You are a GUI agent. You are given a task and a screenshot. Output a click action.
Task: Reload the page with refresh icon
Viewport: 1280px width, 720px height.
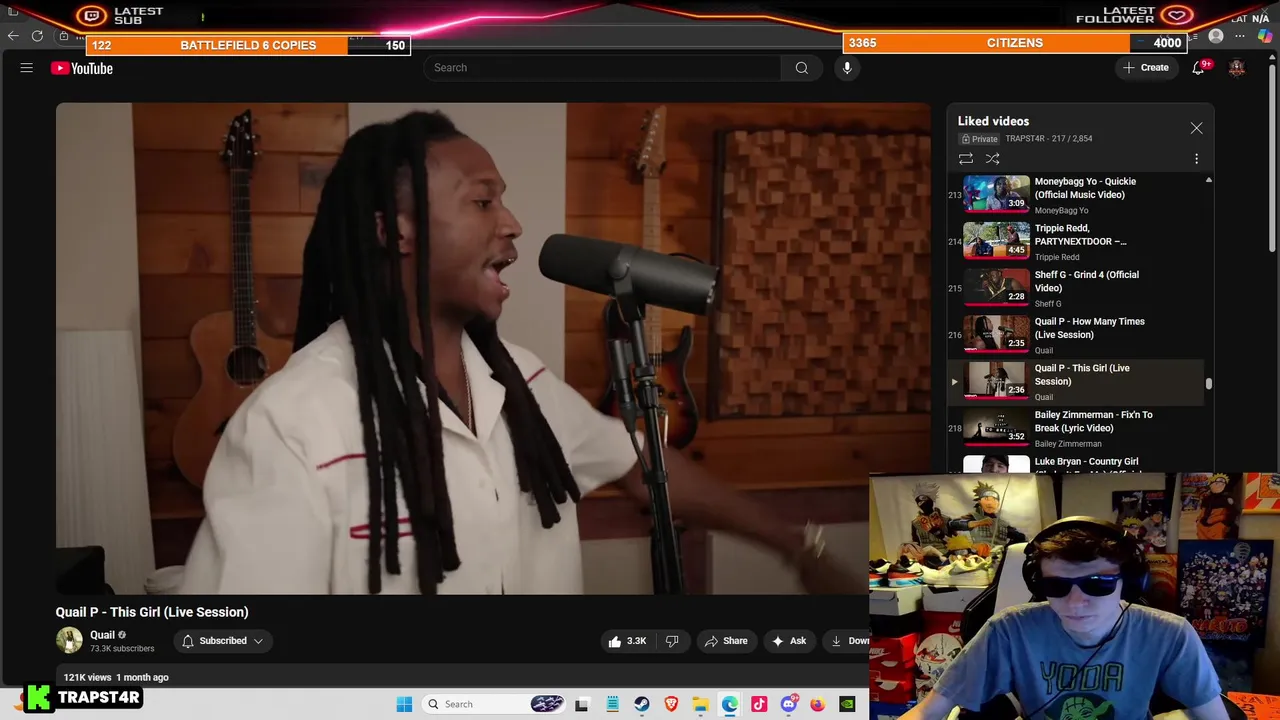coord(37,36)
